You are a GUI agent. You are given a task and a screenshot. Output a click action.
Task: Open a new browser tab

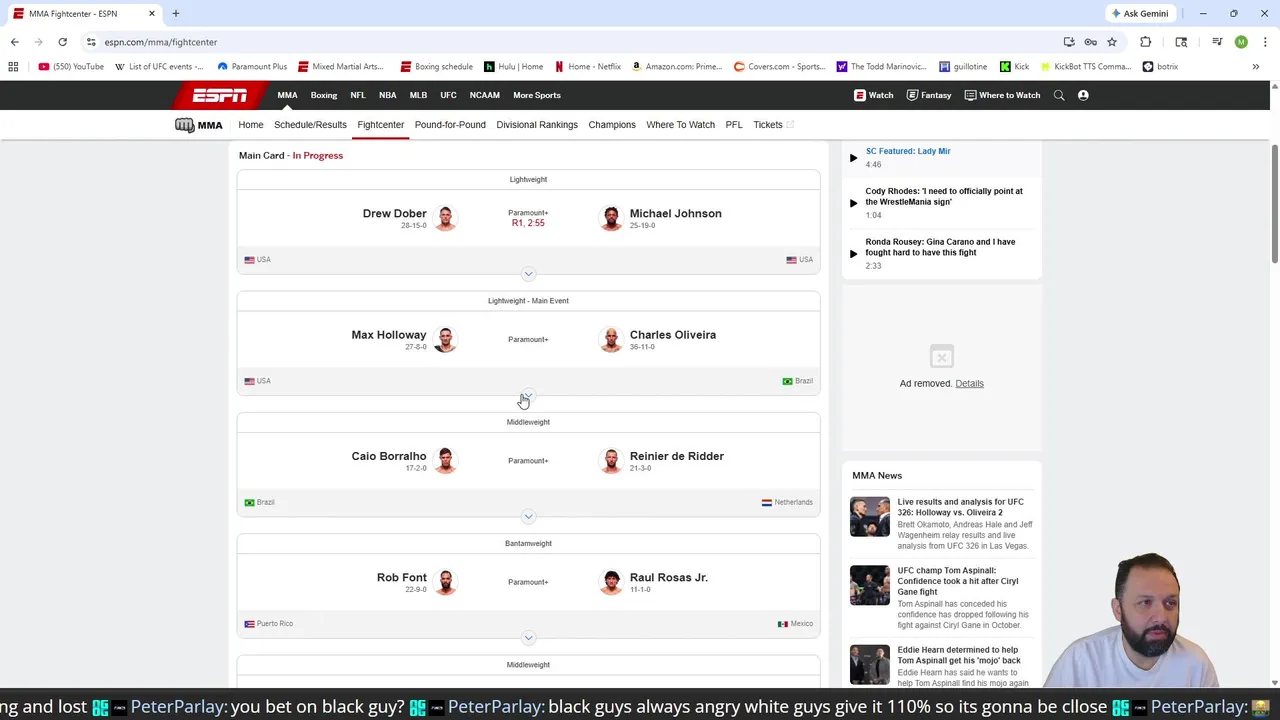[176, 13]
